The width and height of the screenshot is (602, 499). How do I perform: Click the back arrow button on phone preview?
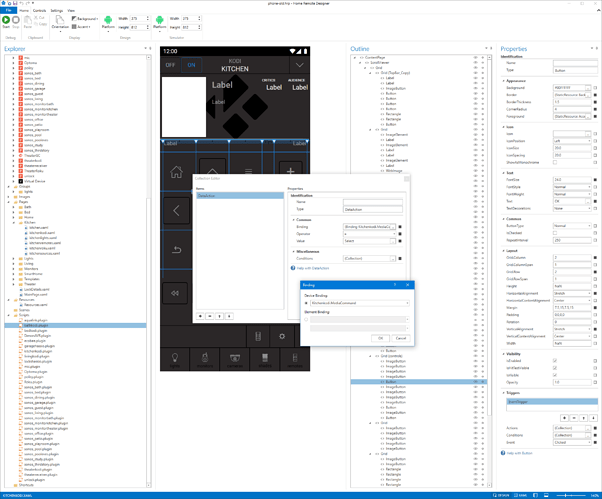pyautogui.click(x=177, y=210)
